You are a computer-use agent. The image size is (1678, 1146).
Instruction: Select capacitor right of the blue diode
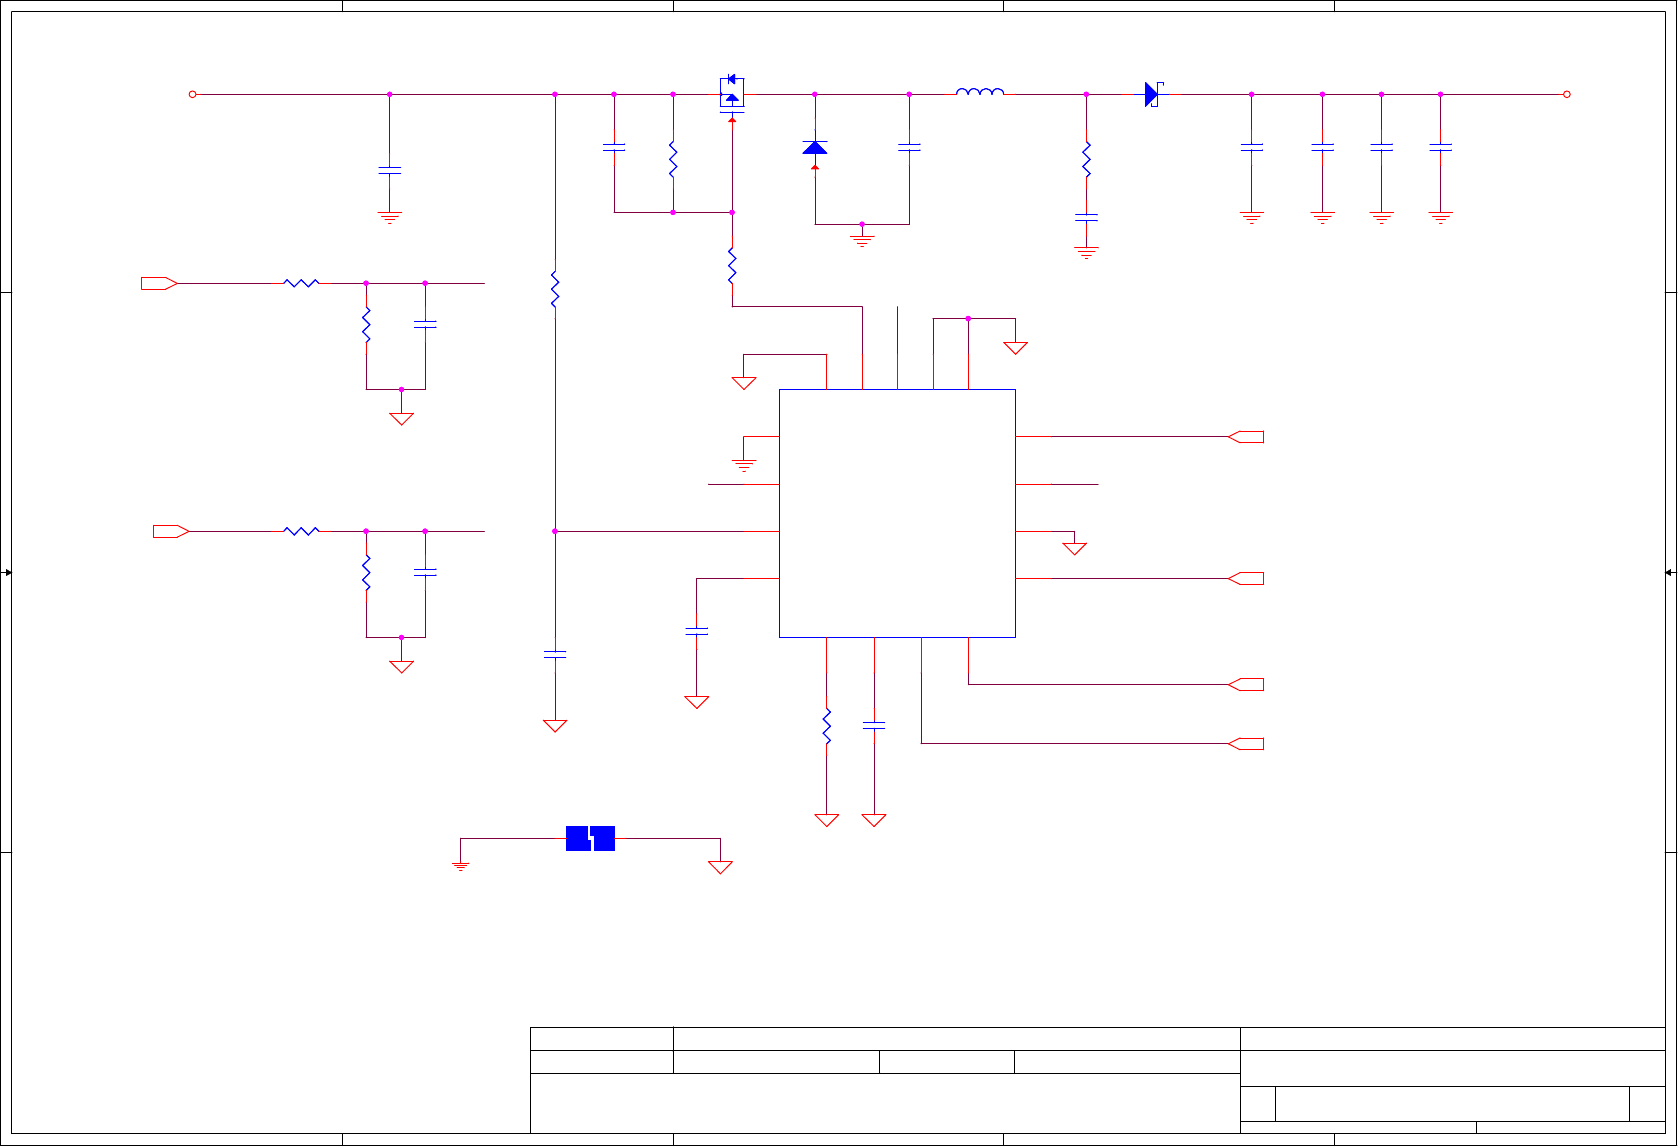[909, 147]
